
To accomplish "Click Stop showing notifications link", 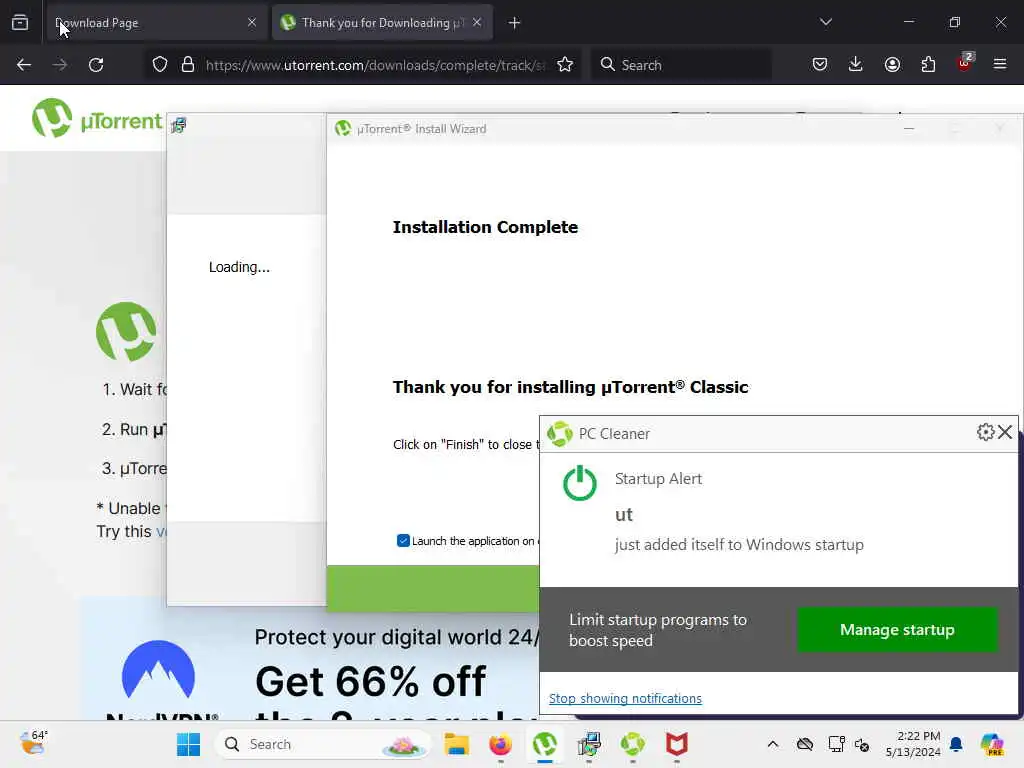I will coord(625,699).
